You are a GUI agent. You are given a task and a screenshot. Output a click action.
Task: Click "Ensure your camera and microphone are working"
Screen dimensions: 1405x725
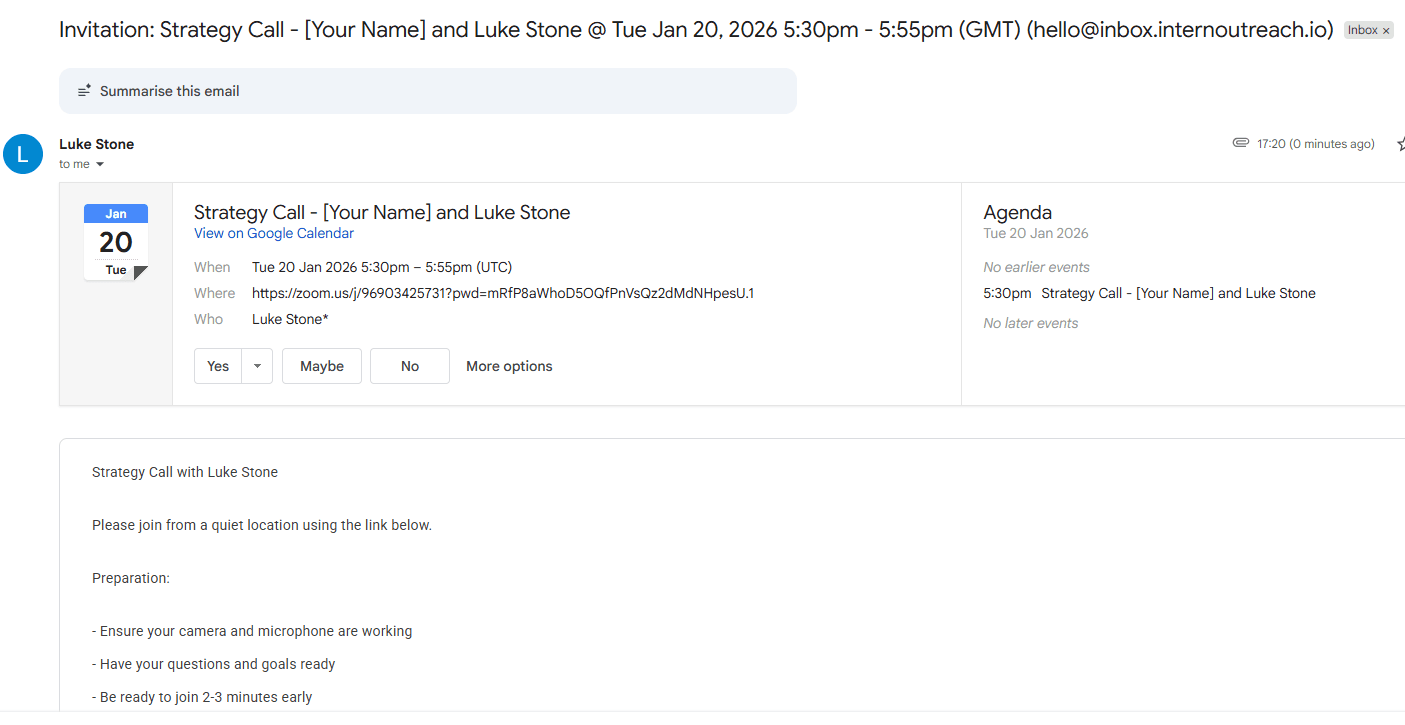pos(252,631)
